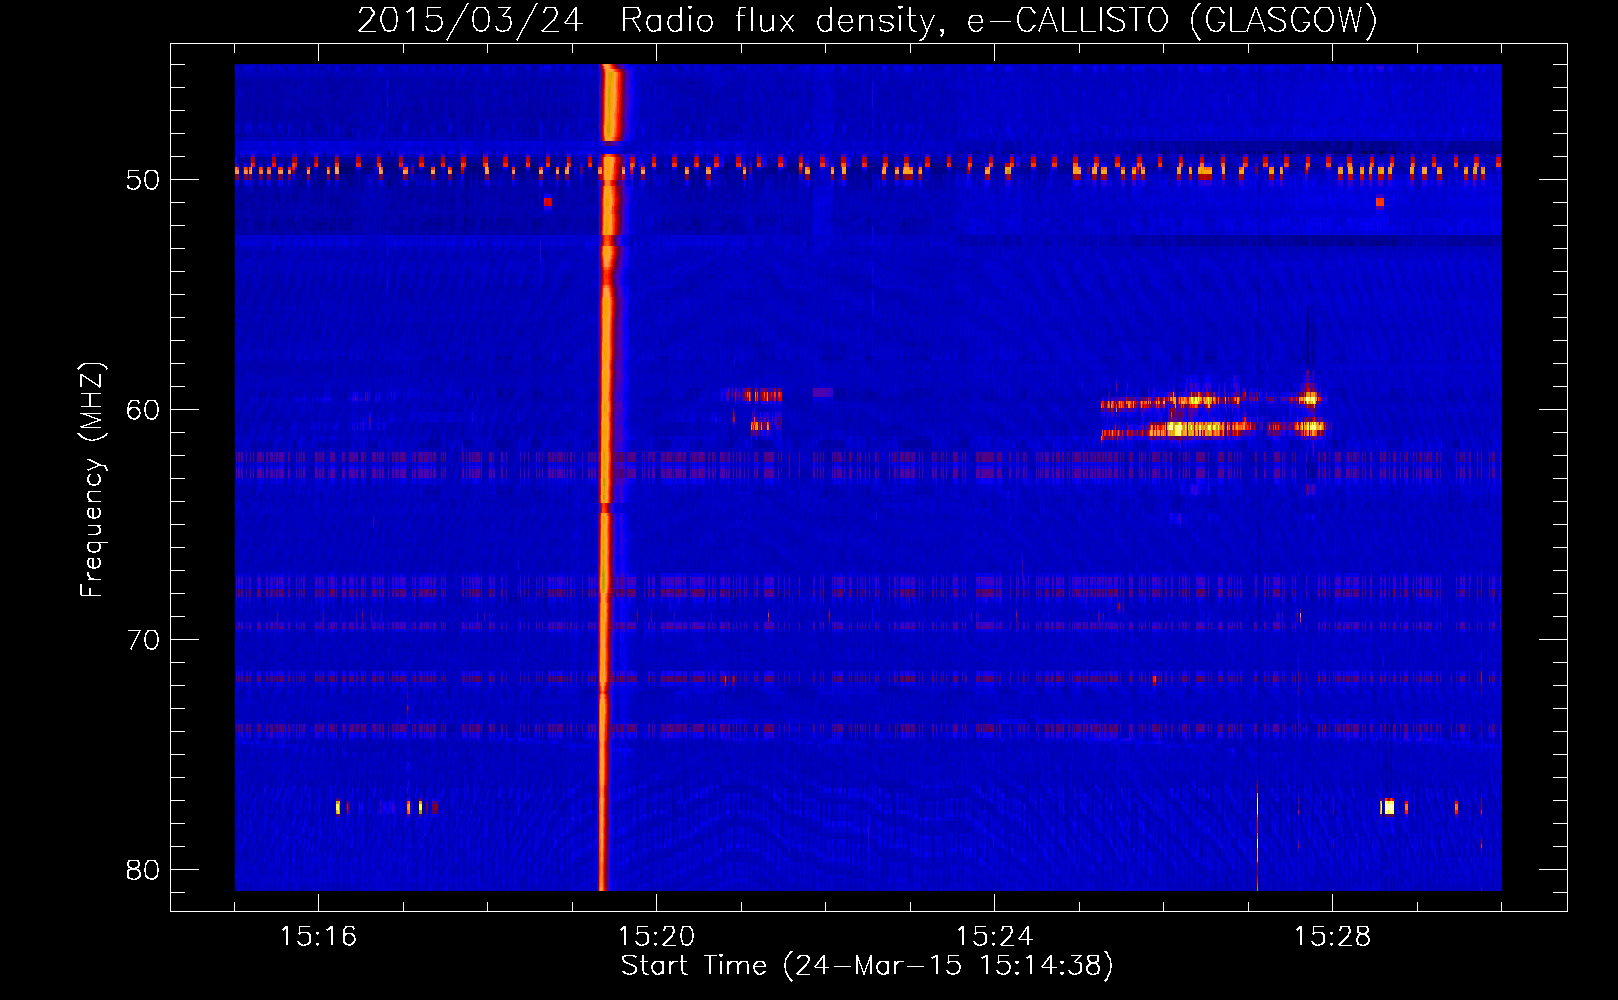Click the "Frequency (MHZ)" axis label
The width and height of the screenshot is (1618, 1000).
tap(92, 479)
